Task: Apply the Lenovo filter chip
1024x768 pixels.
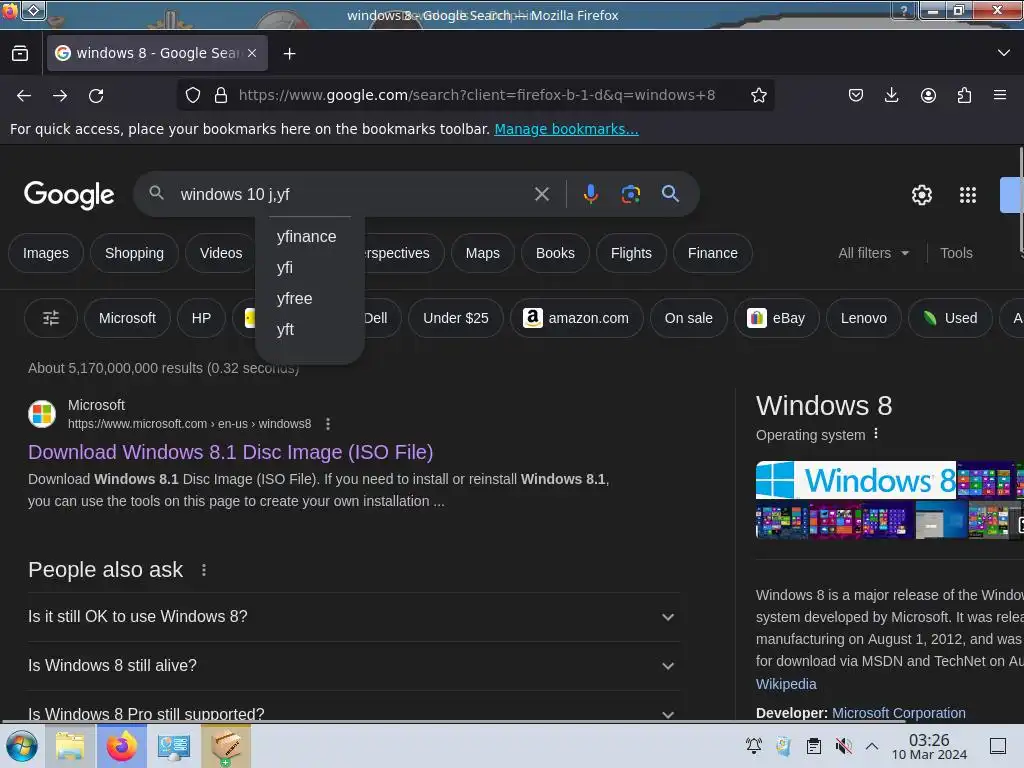Action: coord(863,318)
